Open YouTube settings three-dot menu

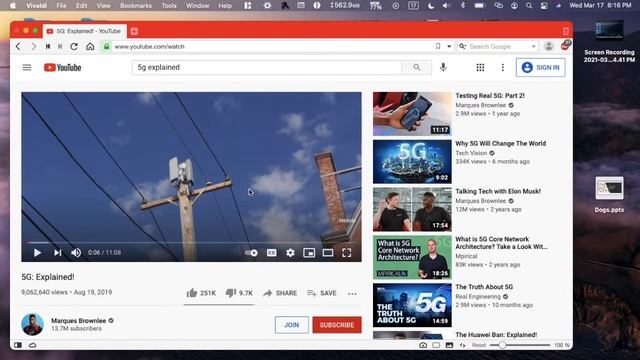coord(503,67)
